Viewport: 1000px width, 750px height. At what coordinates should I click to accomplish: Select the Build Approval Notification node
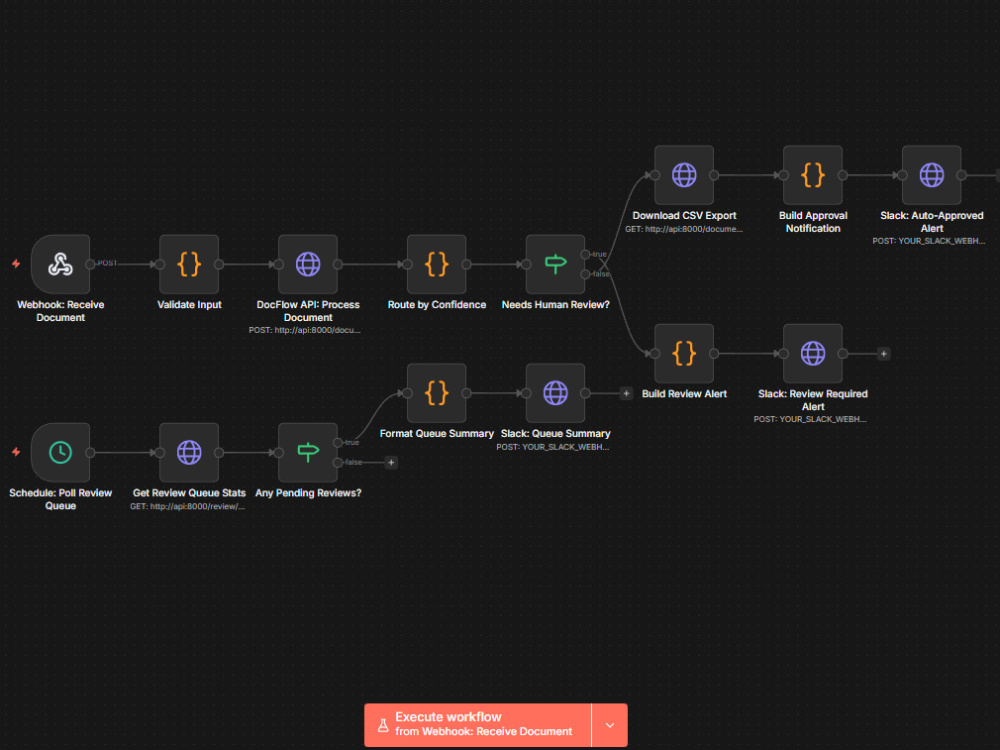(x=813, y=175)
